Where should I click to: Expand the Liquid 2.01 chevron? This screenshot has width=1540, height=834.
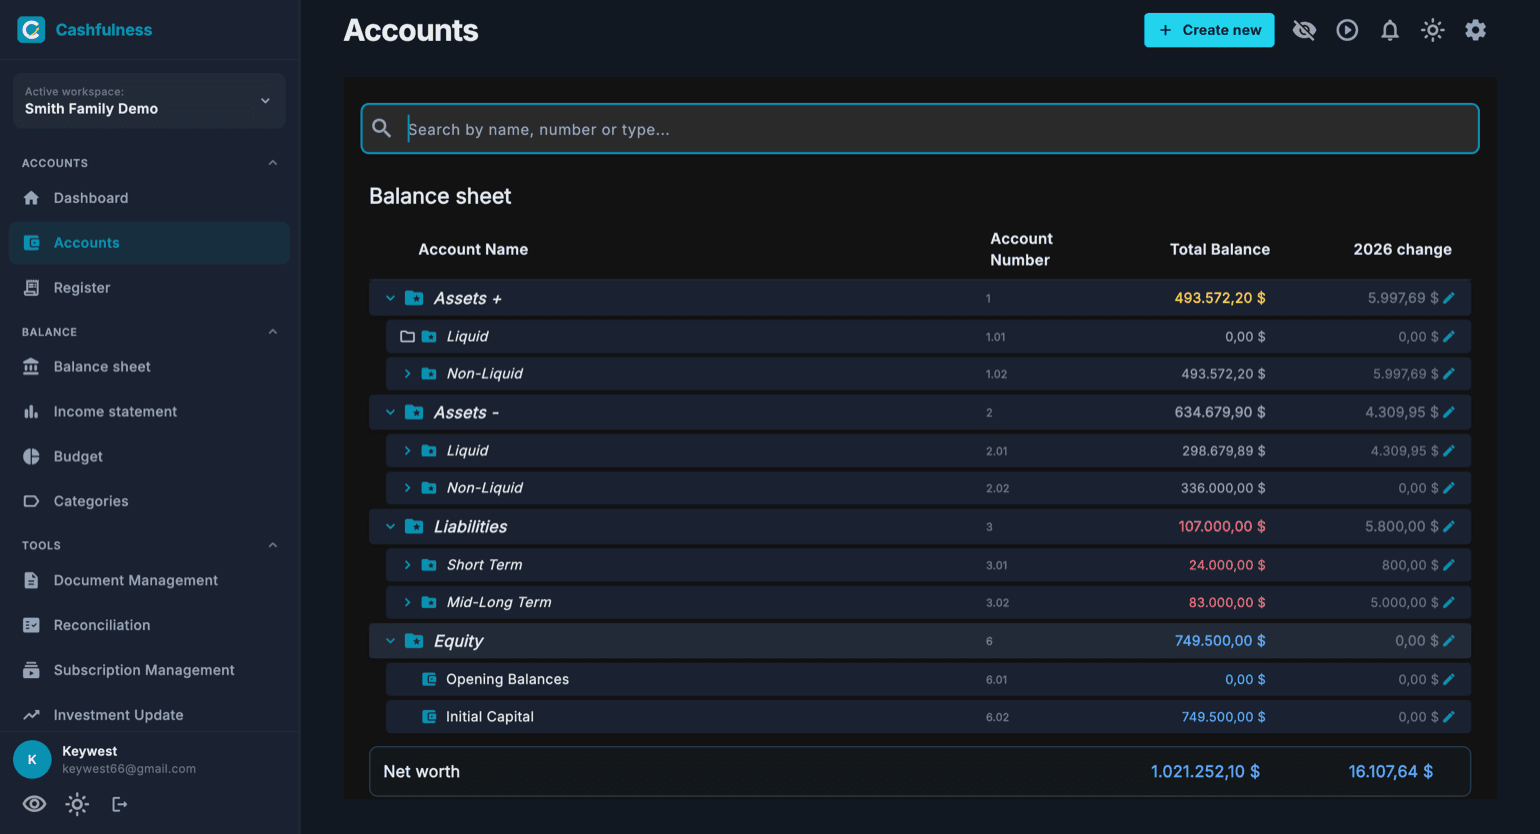pos(407,451)
